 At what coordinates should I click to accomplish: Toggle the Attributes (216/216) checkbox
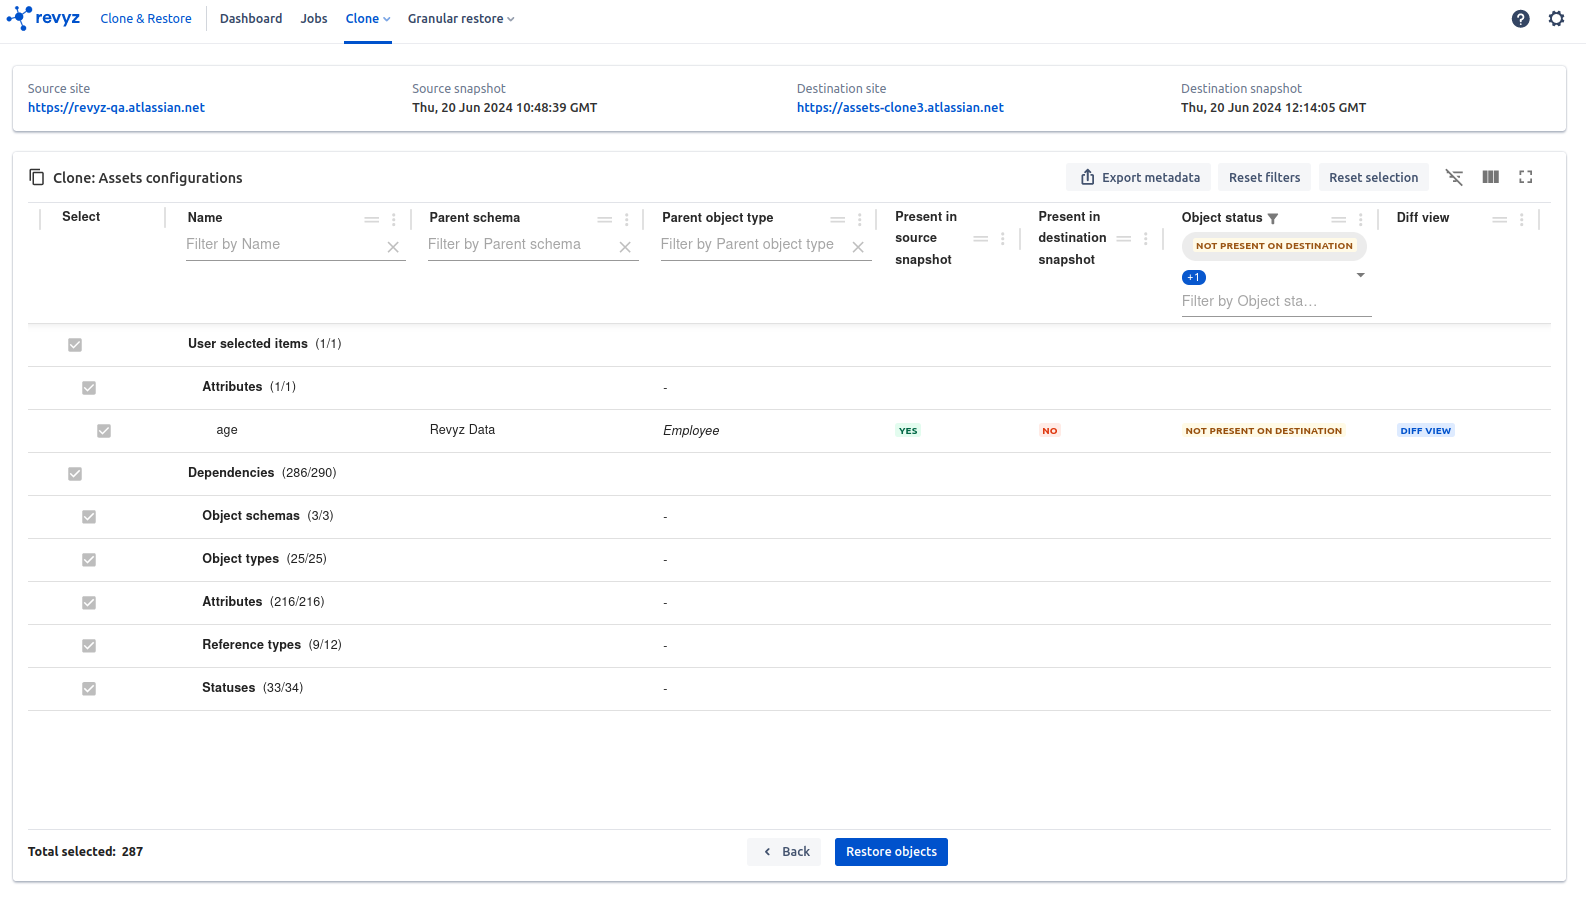[x=89, y=603]
